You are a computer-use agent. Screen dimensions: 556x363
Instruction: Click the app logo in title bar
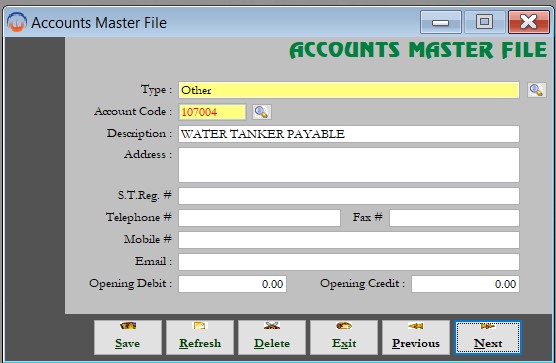[16, 22]
